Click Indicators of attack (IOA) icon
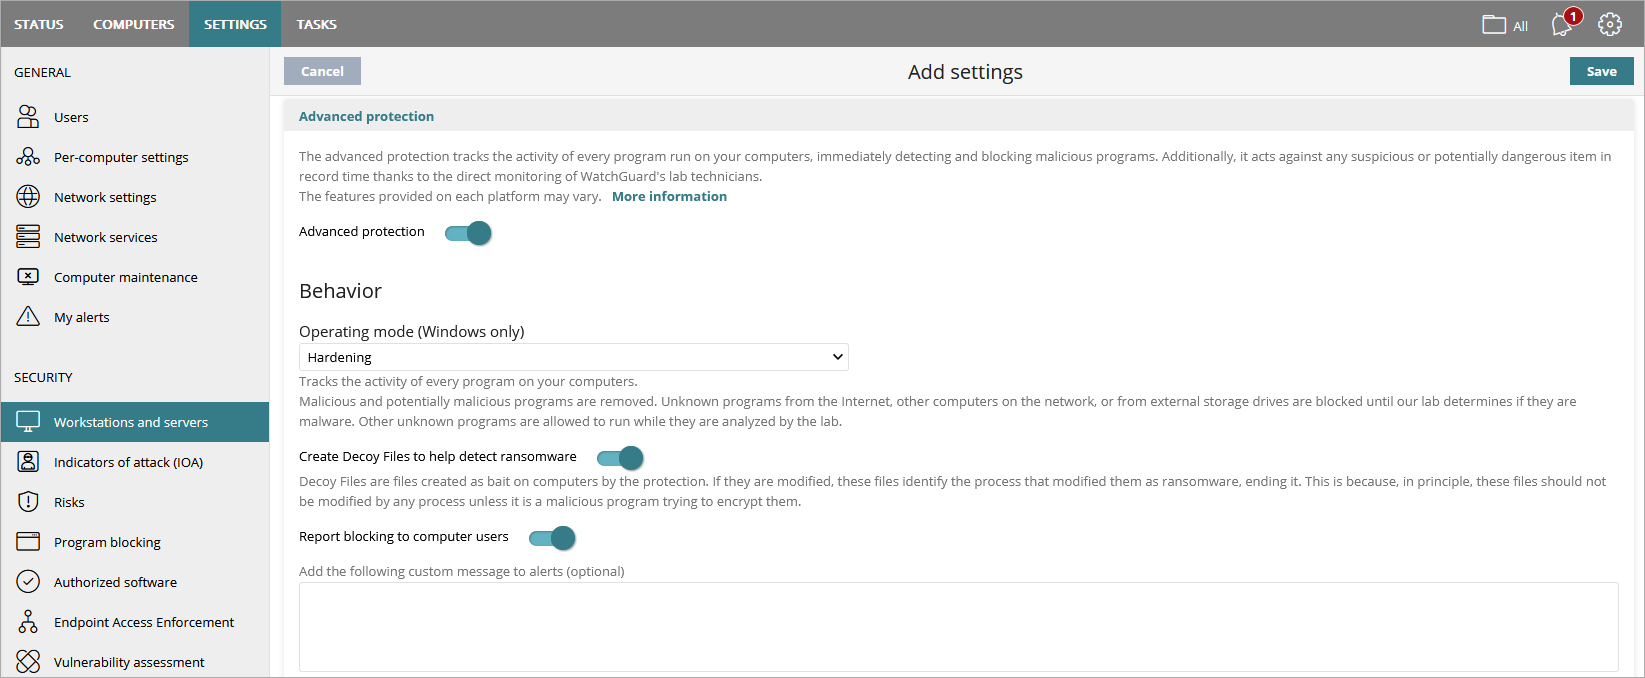This screenshot has height=678, width=1645. pyautogui.click(x=28, y=462)
